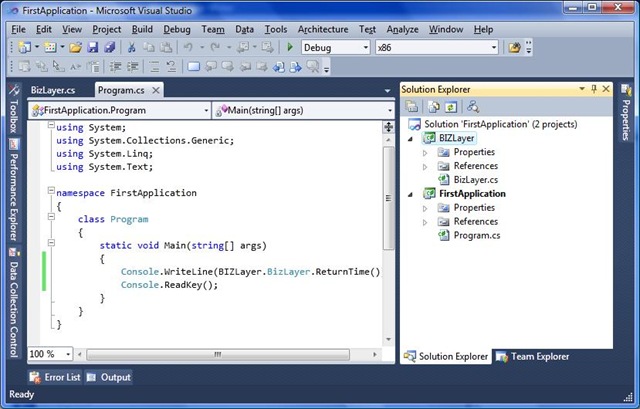The image size is (640, 409).
Task: Toggle bookmark with the blue rectangle icon
Action: pos(193,67)
